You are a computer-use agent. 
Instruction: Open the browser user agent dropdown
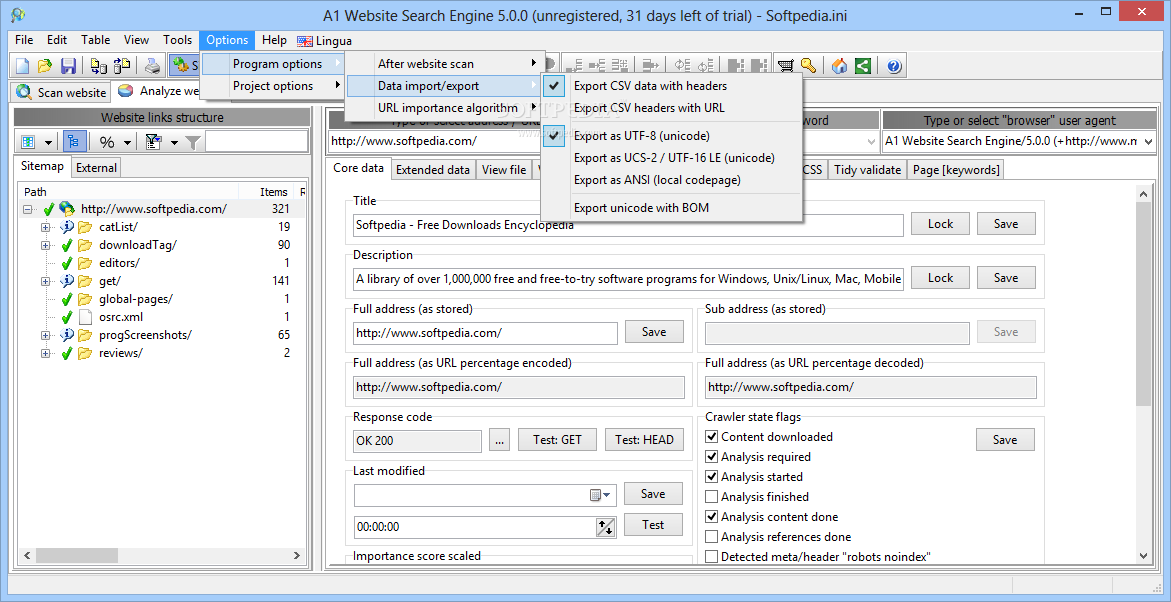[x=1148, y=141]
